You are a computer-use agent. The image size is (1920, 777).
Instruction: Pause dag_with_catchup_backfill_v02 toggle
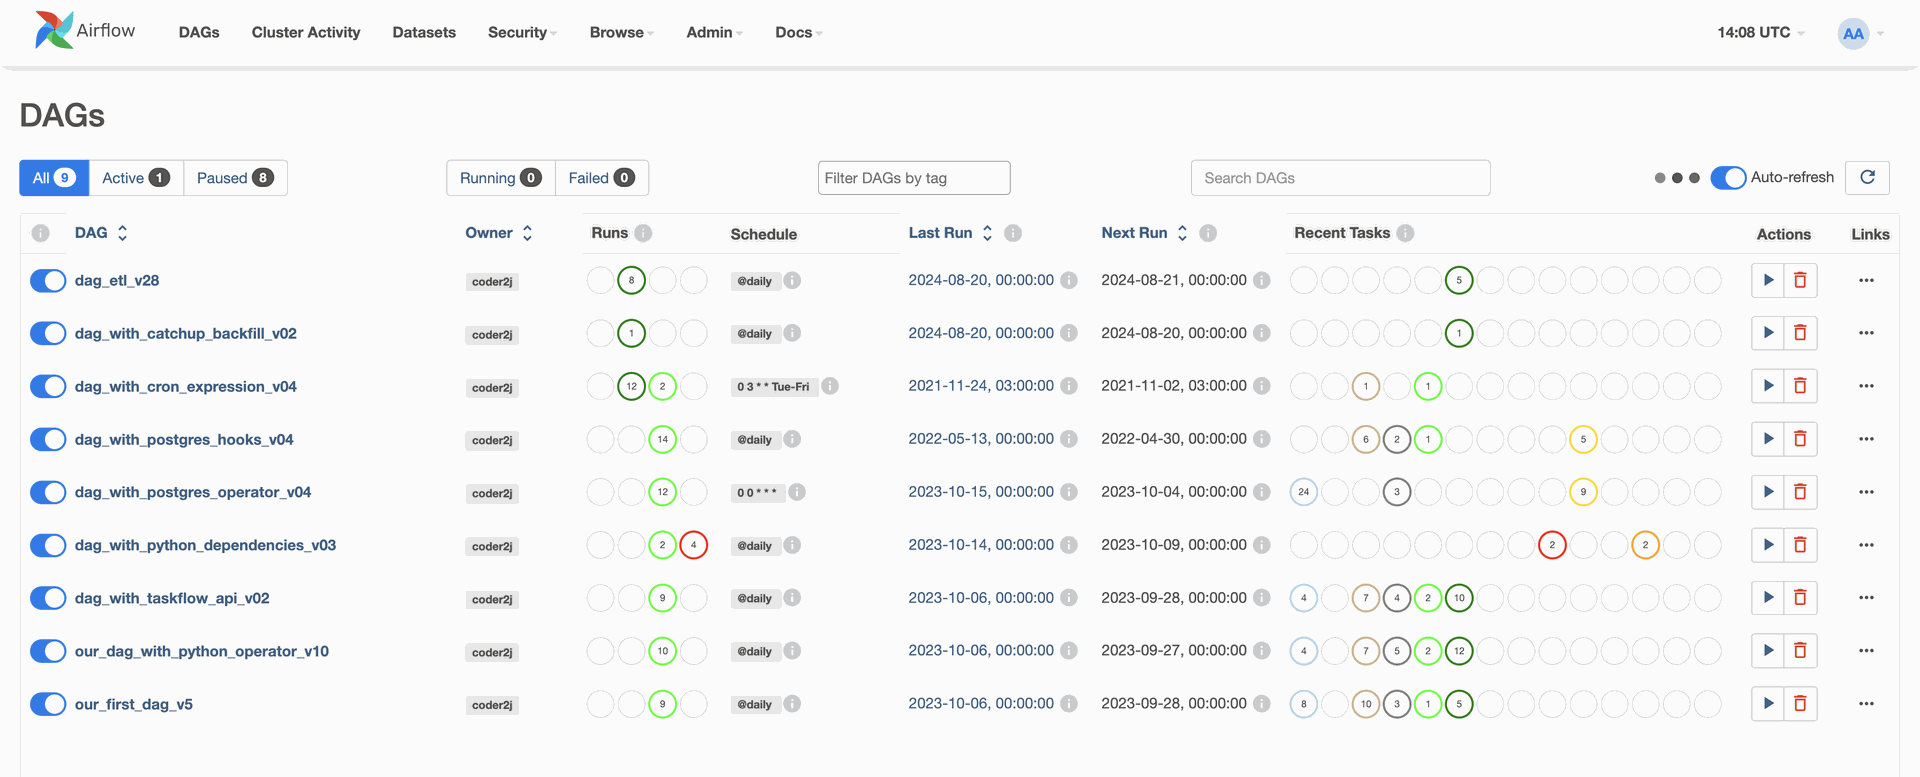[x=48, y=333]
